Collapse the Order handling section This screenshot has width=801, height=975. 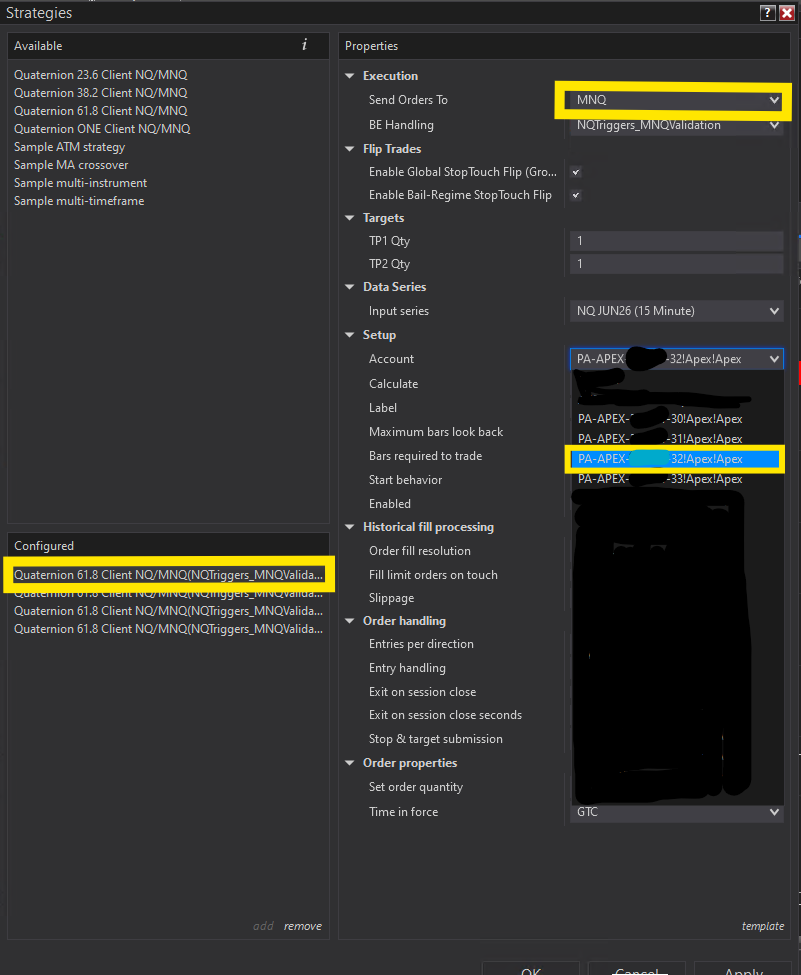click(350, 620)
